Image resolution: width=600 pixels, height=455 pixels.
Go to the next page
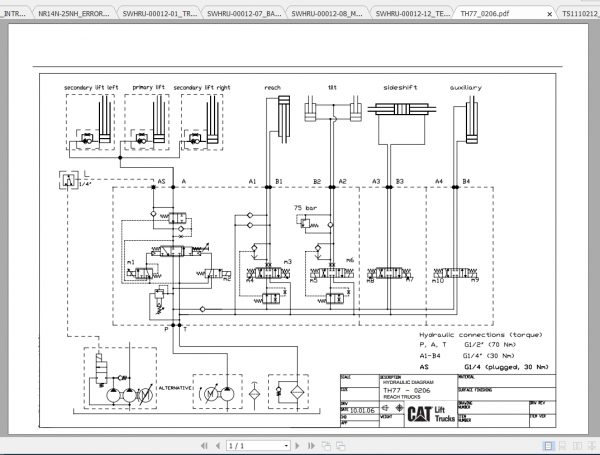pyautogui.click(x=297, y=446)
